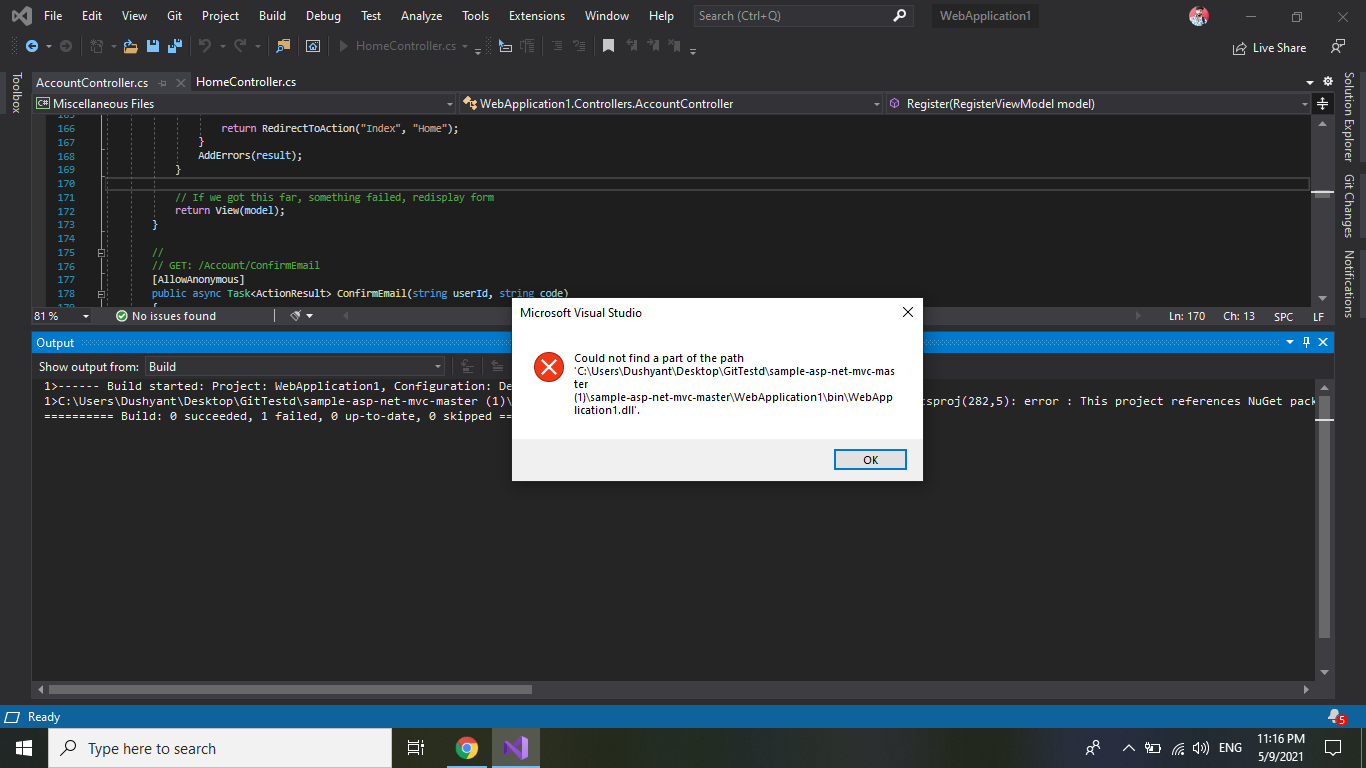
Task: Open the AccountController class dropdown
Action: click(671, 104)
